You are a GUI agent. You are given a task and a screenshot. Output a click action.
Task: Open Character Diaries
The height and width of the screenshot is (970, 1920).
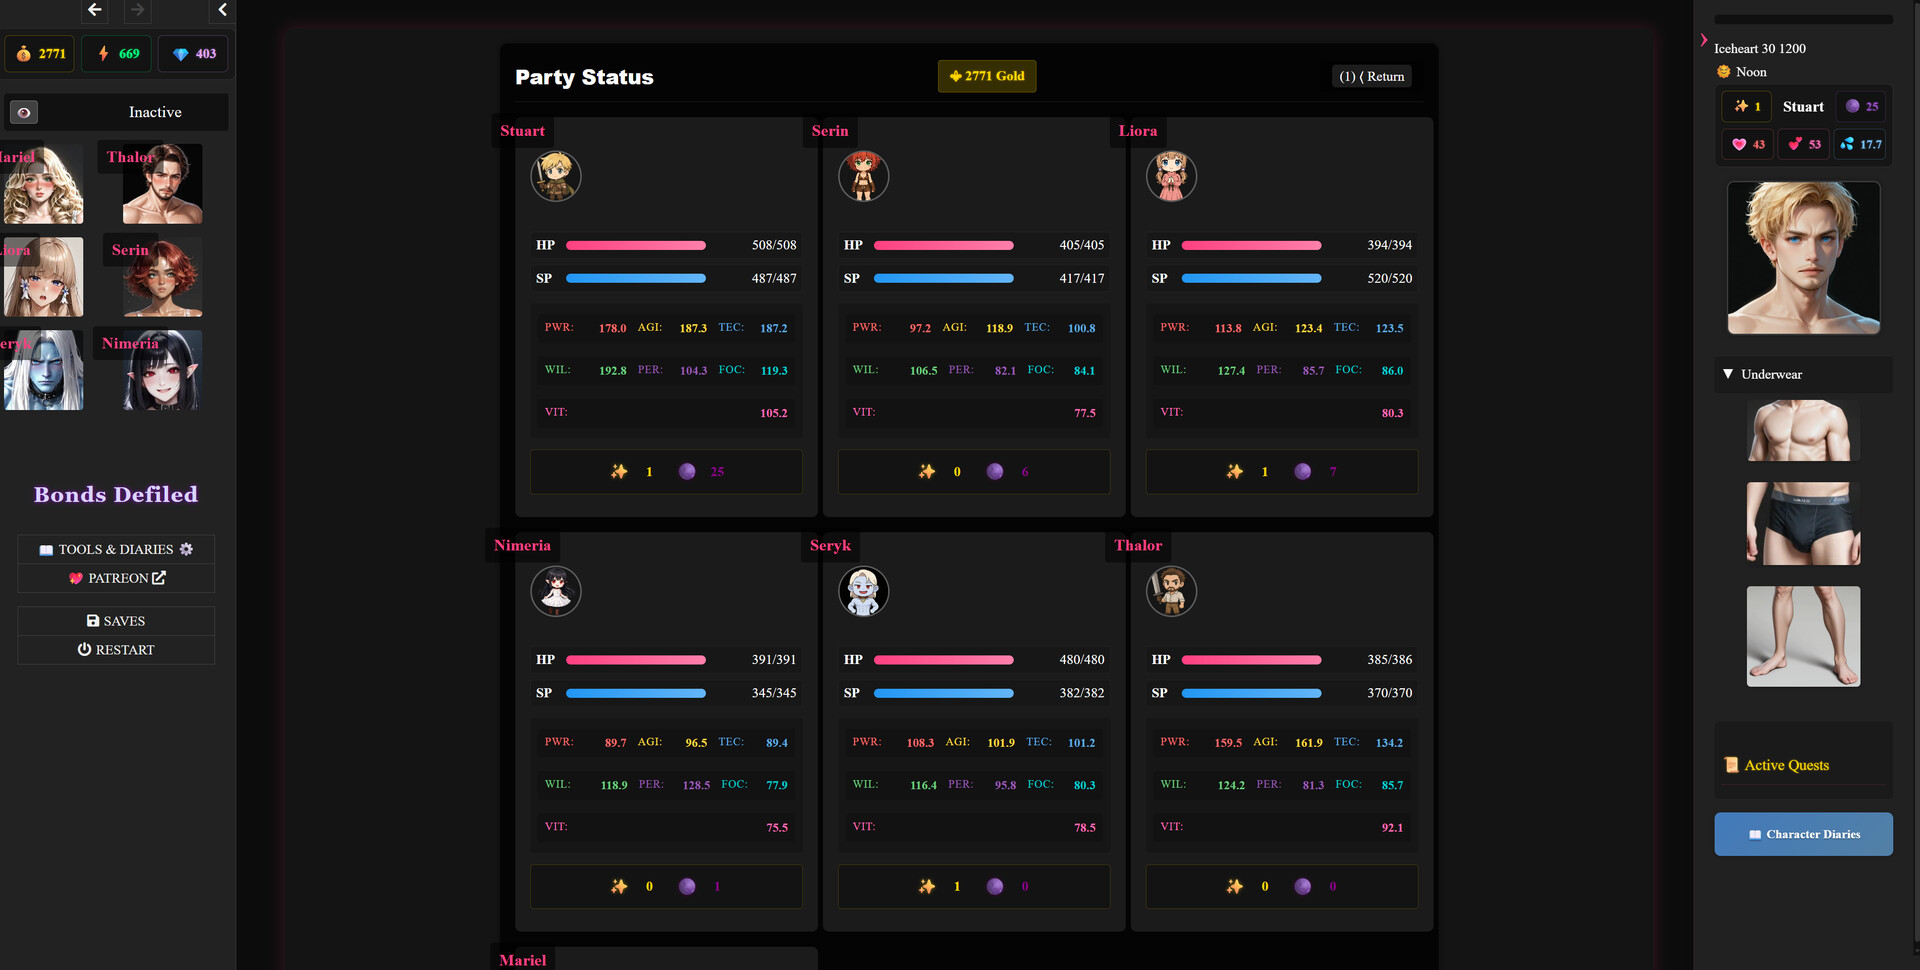pyautogui.click(x=1803, y=834)
